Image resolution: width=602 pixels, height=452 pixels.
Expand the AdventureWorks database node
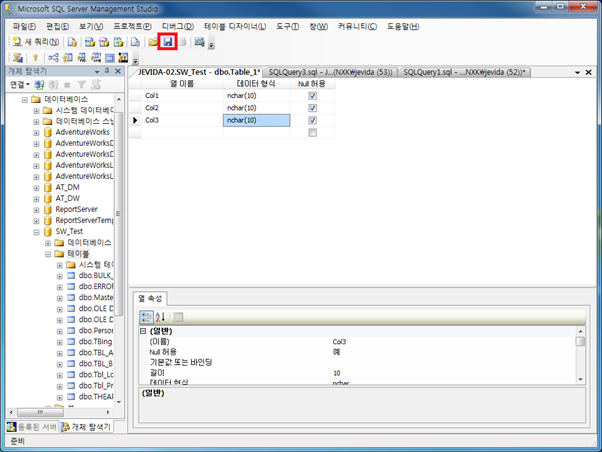(x=36, y=133)
